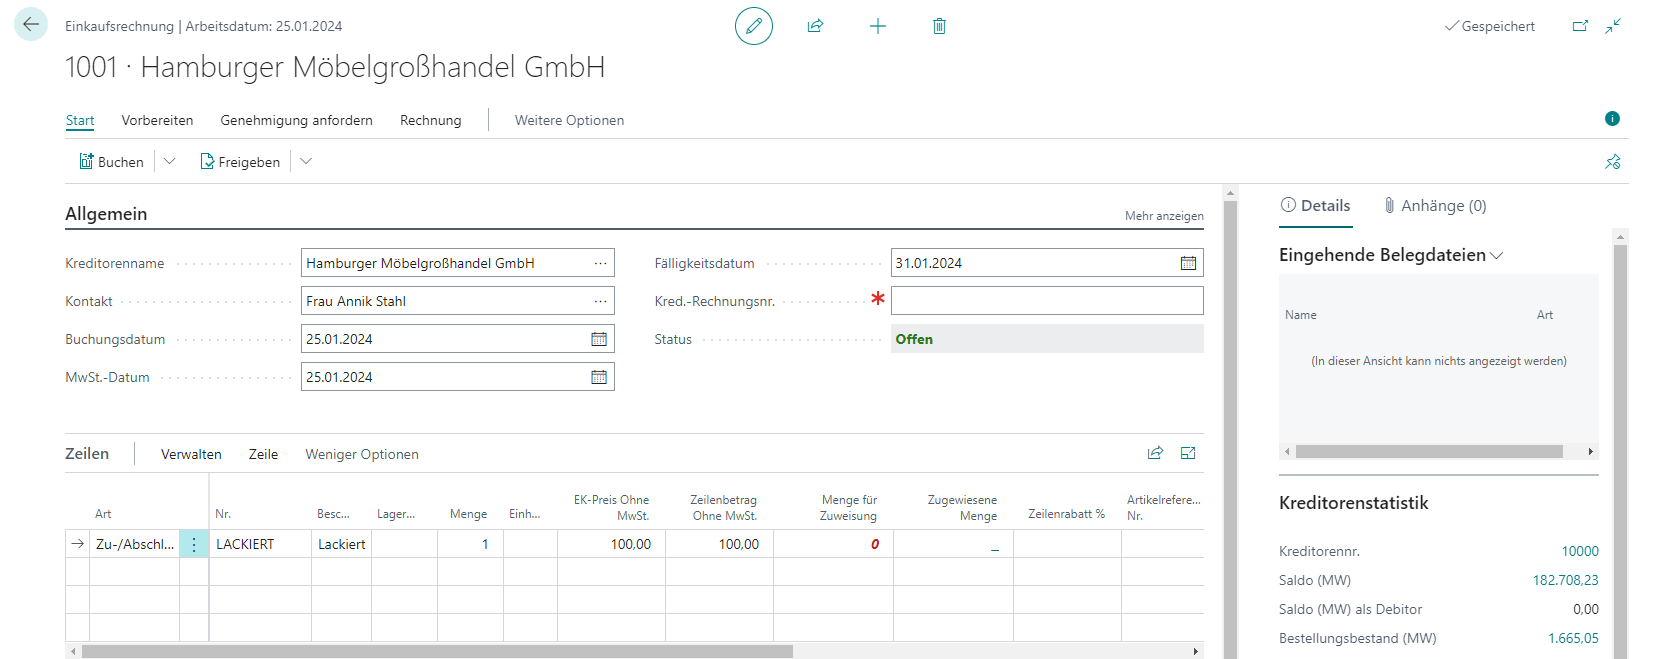Open Genehmigung anfordern menu

tap(296, 120)
